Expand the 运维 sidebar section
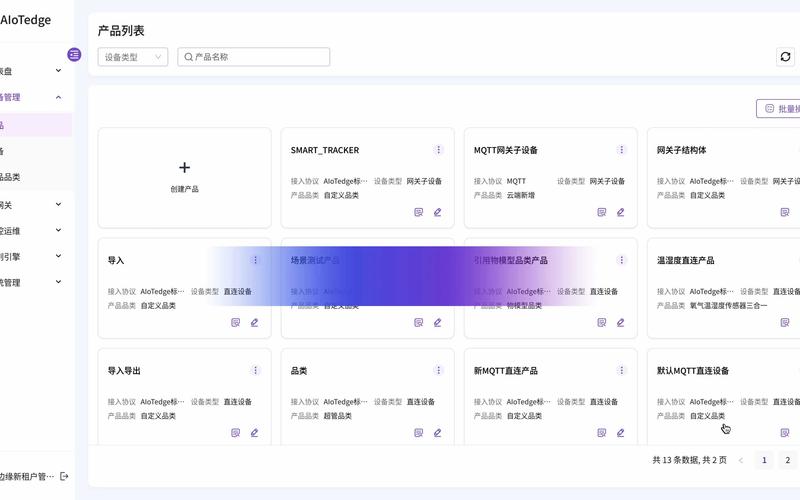The height and width of the screenshot is (500, 800). pos(58,230)
